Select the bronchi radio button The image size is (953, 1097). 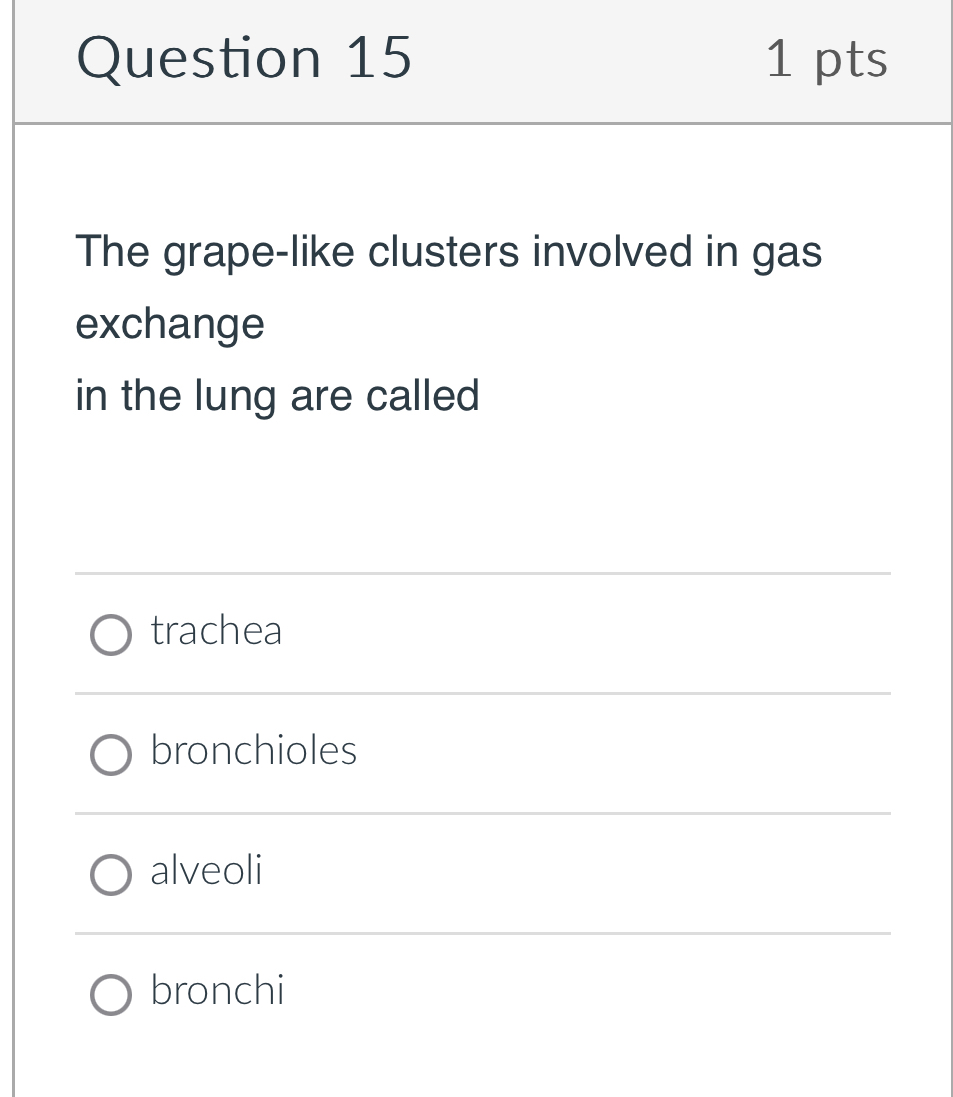coord(111,995)
